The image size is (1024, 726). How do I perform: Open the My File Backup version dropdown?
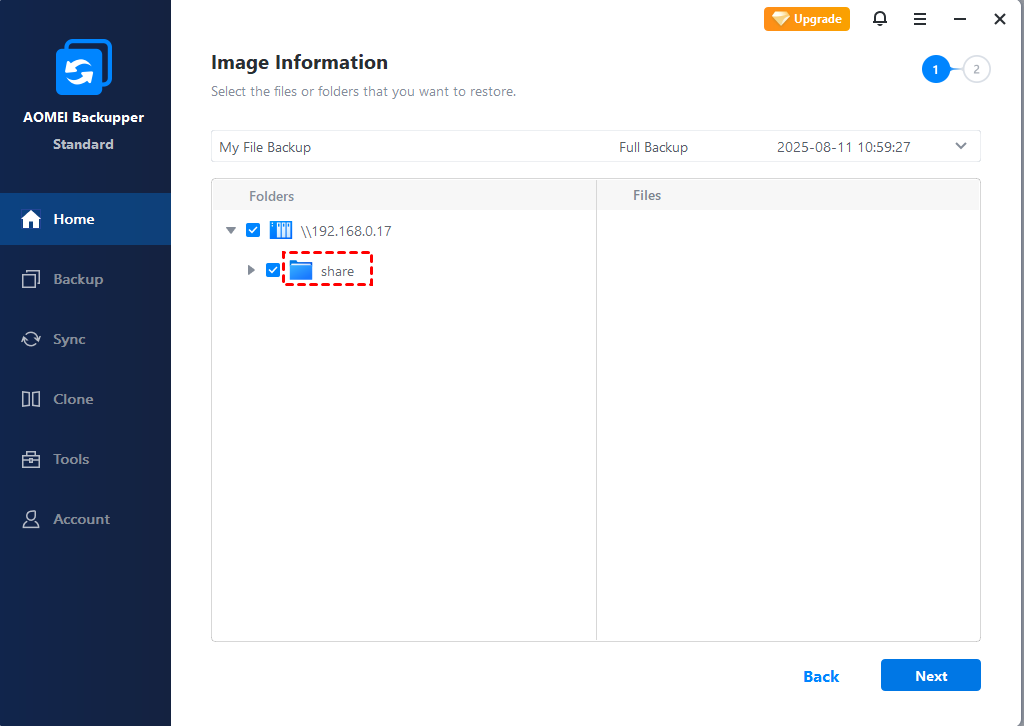[x=960, y=146]
